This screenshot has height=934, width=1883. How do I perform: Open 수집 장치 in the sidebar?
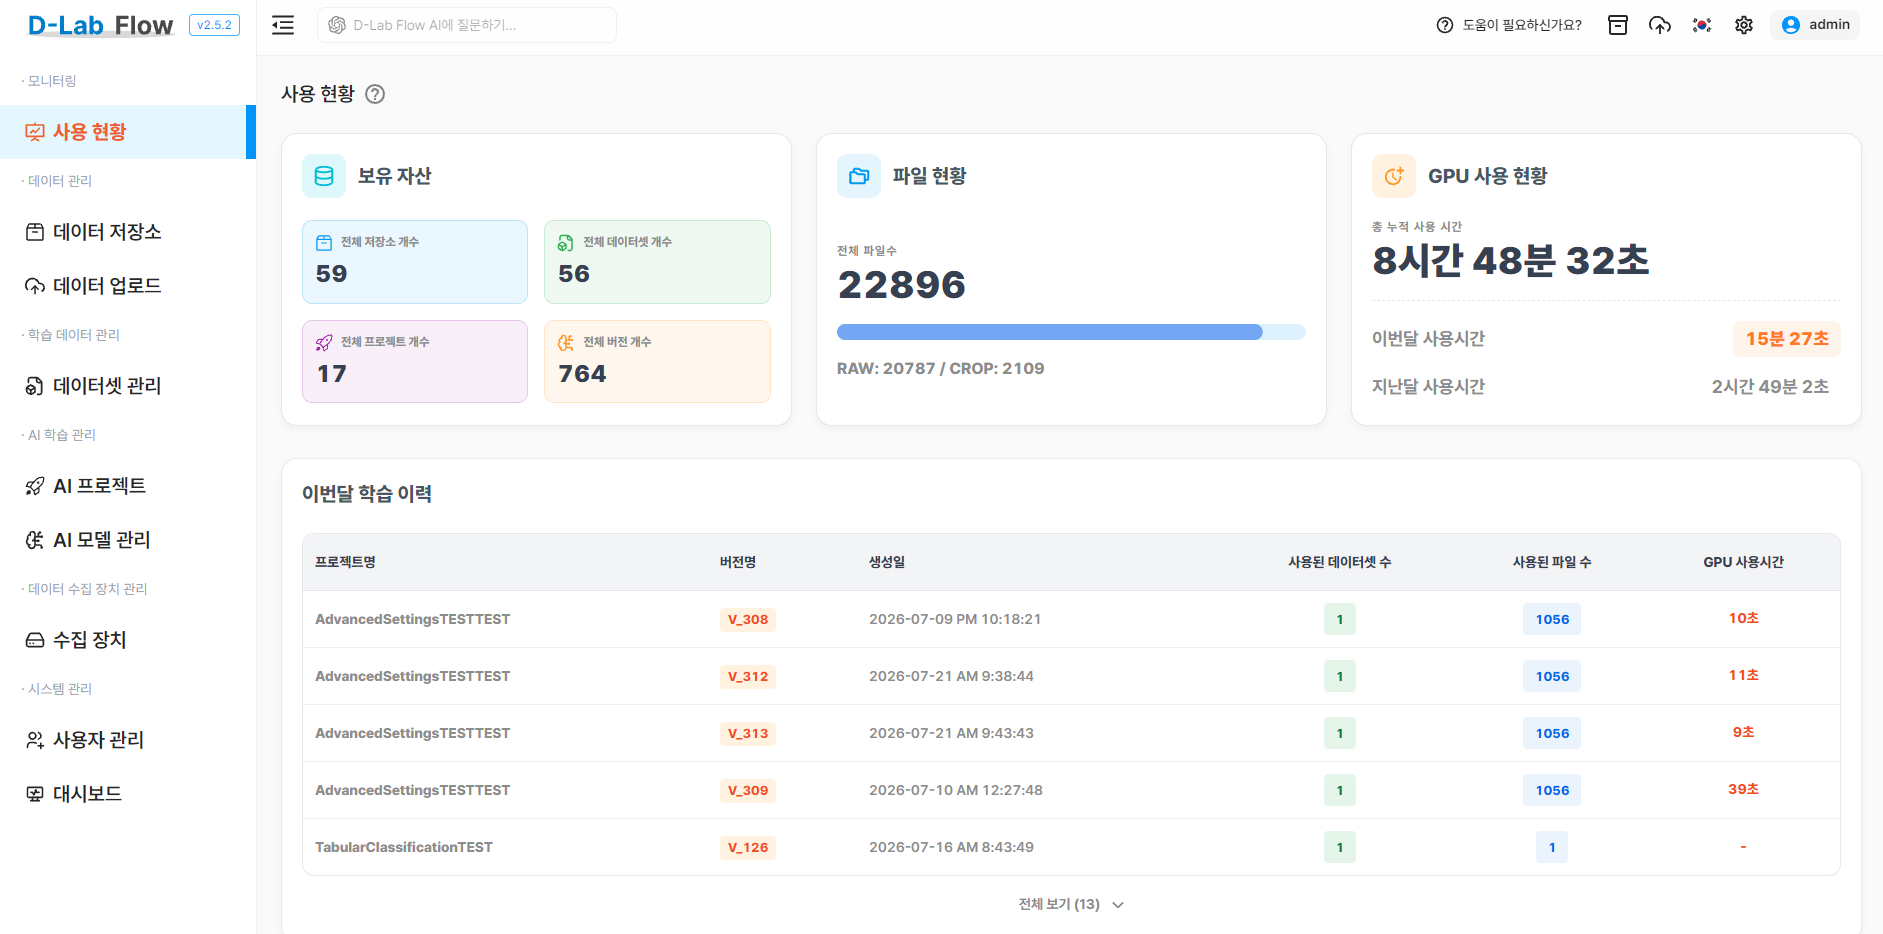pyautogui.click(x=128, y=640)
